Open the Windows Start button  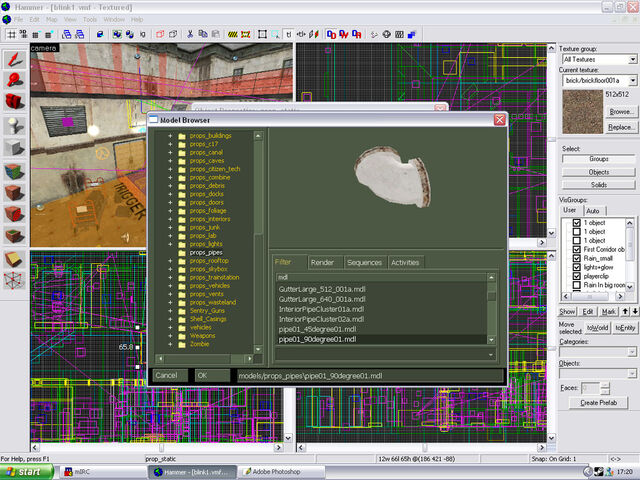[x=27, y=472]
